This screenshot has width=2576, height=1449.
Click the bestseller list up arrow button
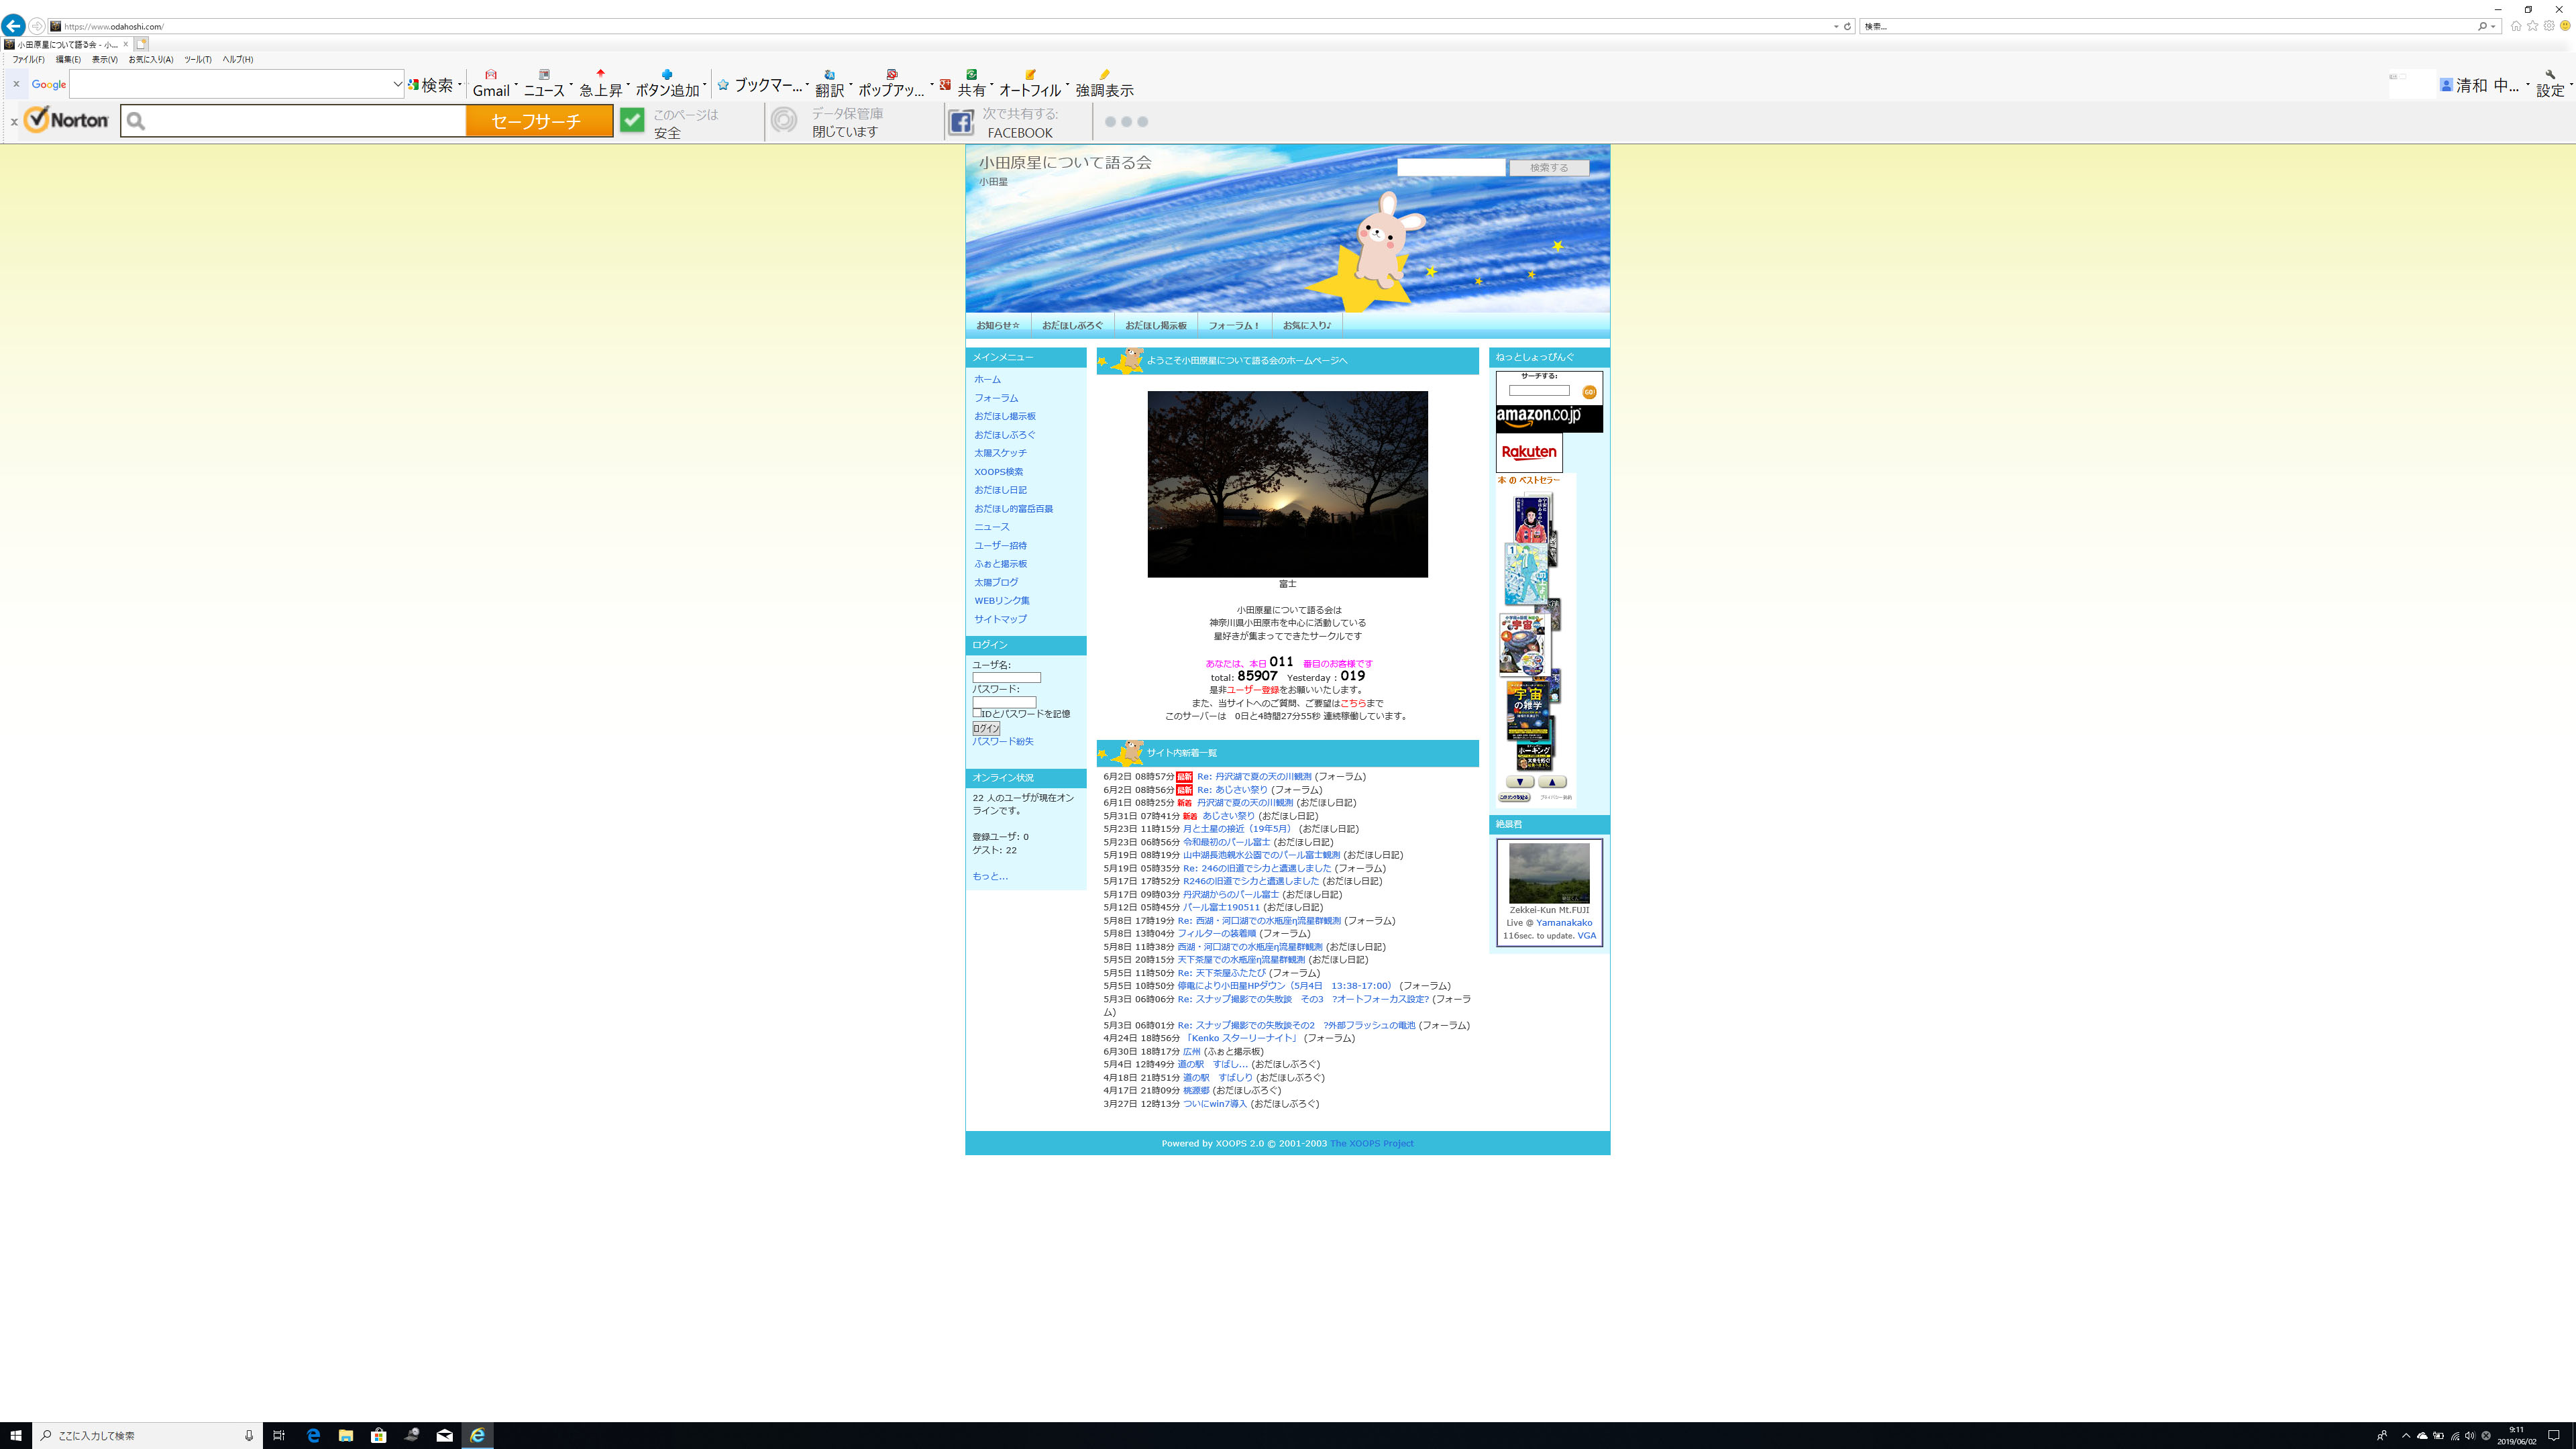[x=1552, y=782]
